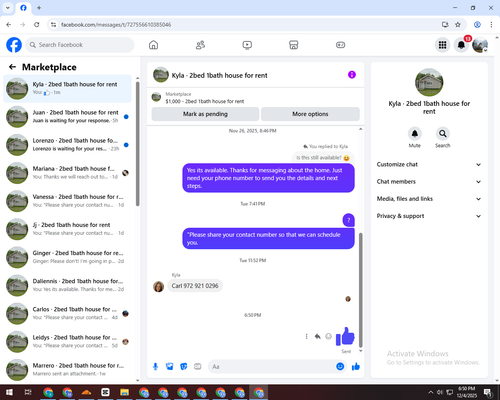Image resolution: width=500 pixels, height=400 pixels.
Task: Open the apps menu grid icon
Action: [x=442, y=45]
